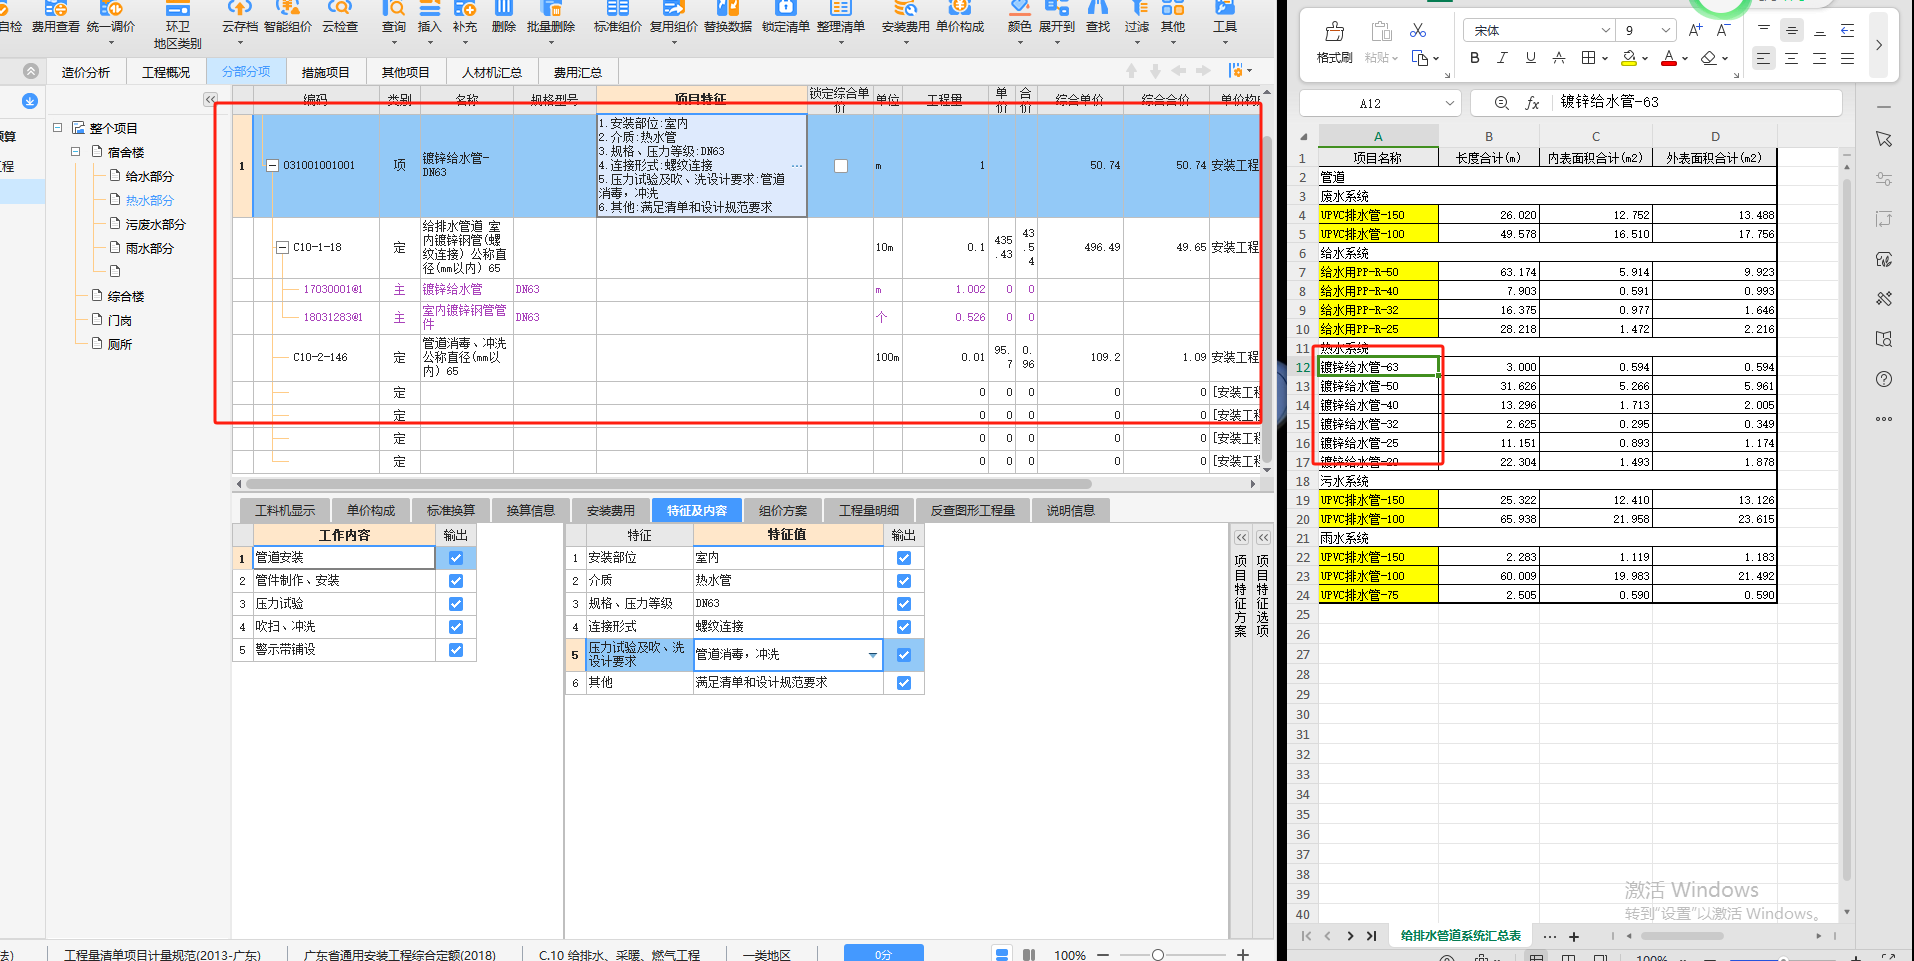
Task: Open the 管道消毒，冲洗 feature value dropdown
Action: coord(873,655)
